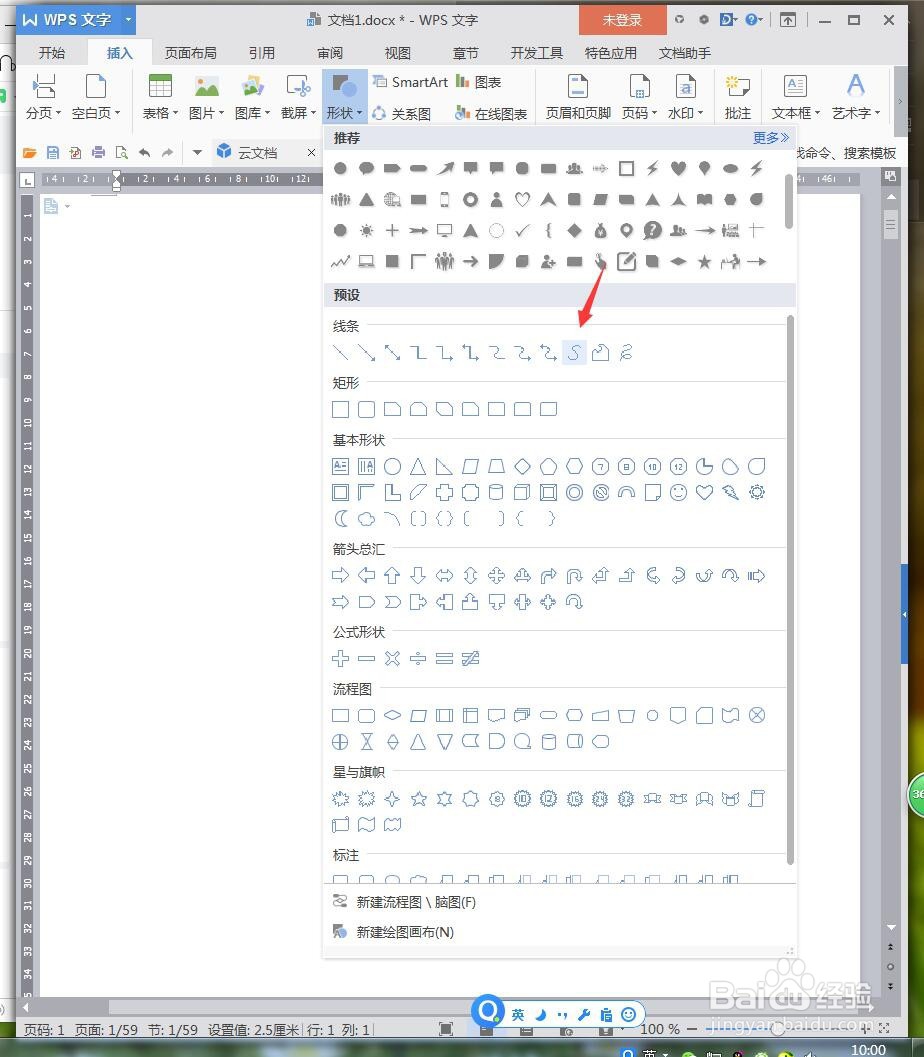924x1057 pixels.
Task: Click the document vertical scrollbar thumb
Action: (891, 224)
